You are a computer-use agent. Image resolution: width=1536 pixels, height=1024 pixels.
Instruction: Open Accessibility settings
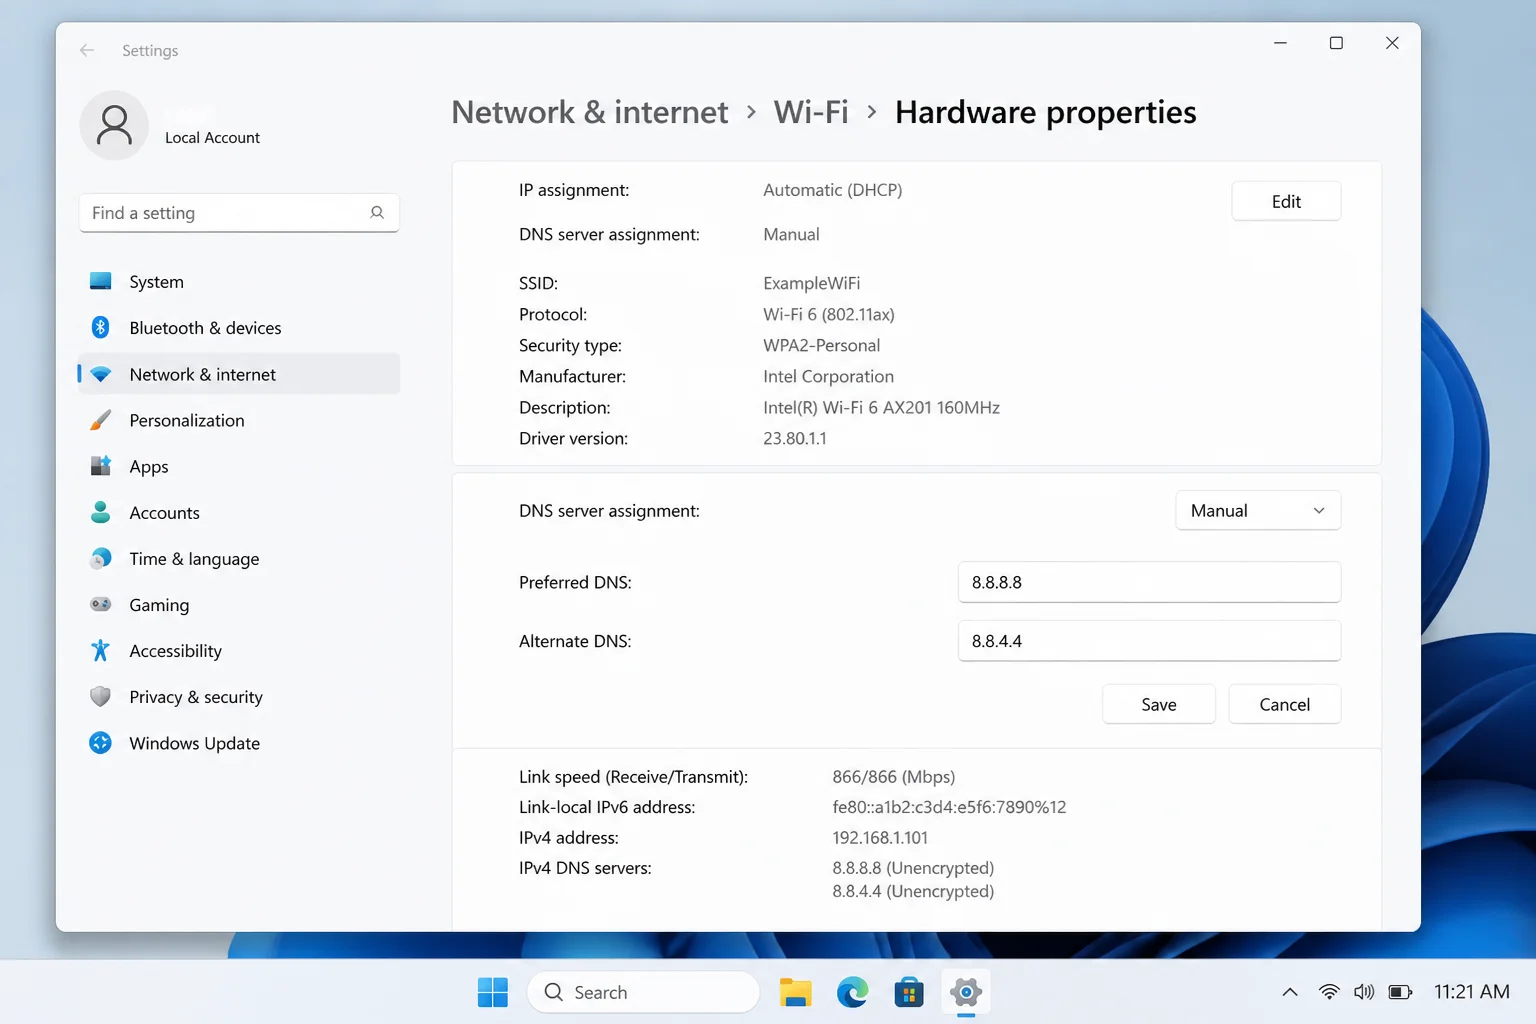(x=238, y=650)
